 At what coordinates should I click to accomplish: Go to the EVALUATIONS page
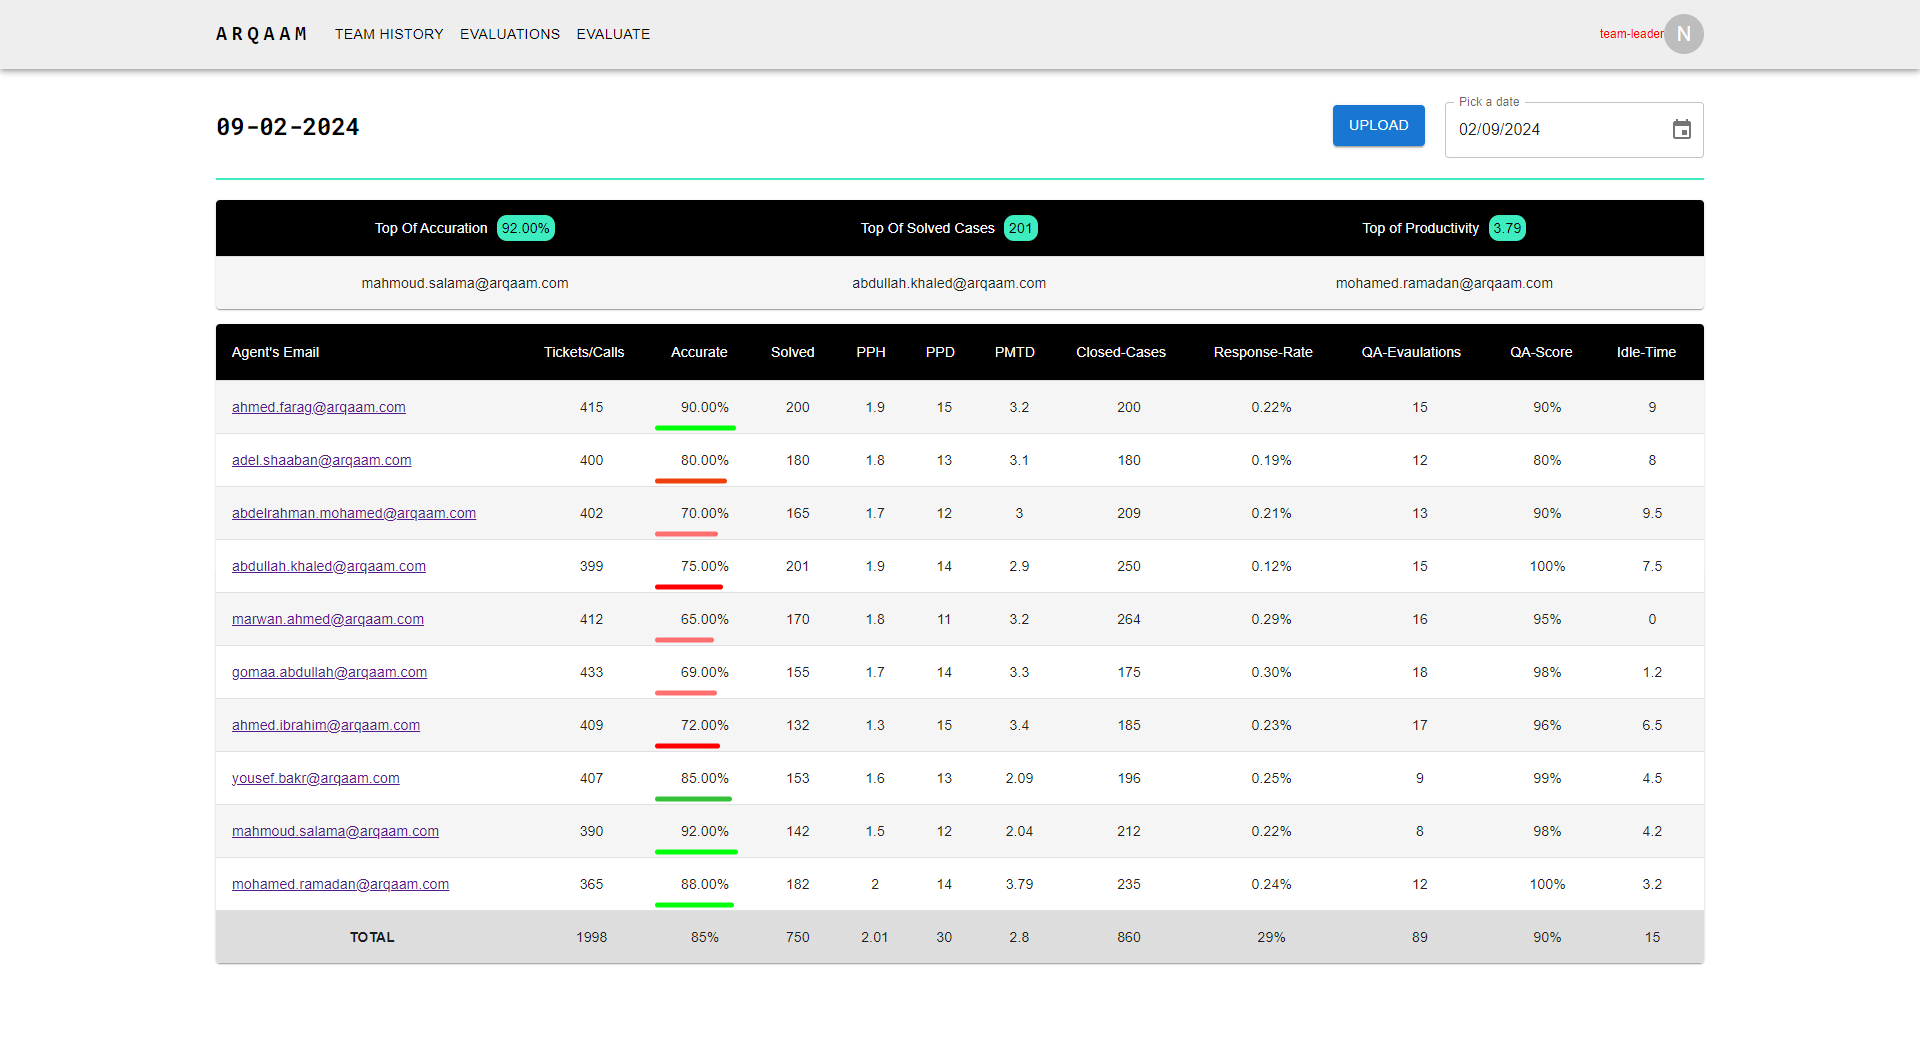(510, 34)
